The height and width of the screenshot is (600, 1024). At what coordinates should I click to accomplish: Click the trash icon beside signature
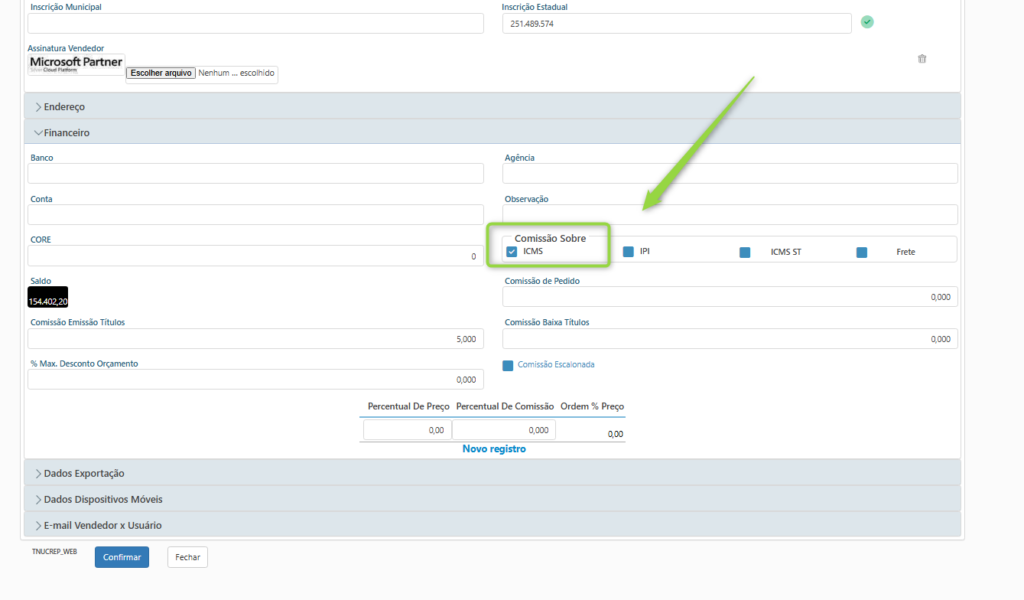pos(922,59)
